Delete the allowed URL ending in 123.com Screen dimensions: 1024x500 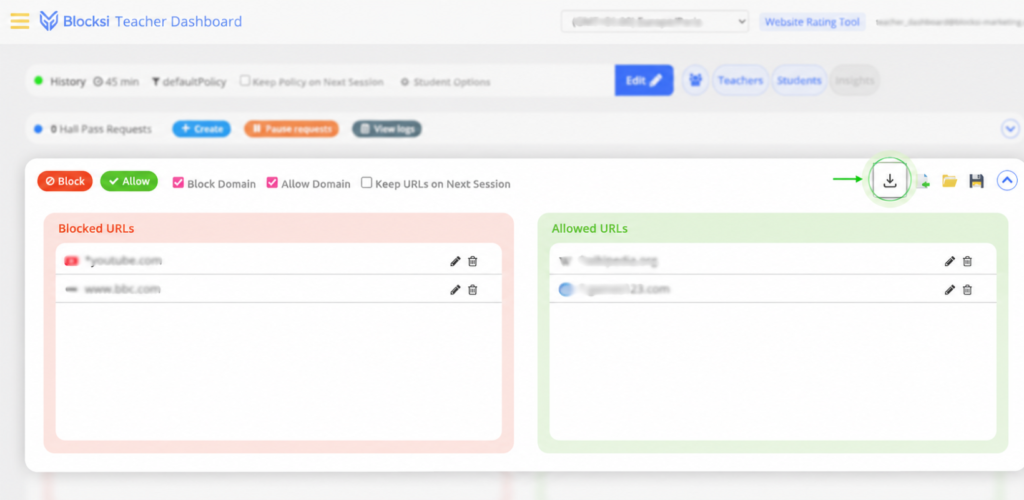(x=967, y=290)
